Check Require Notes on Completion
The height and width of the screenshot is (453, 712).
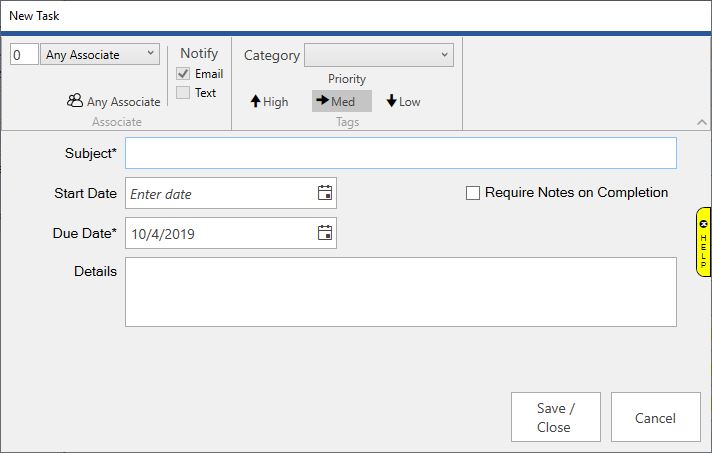coord(473,193)
